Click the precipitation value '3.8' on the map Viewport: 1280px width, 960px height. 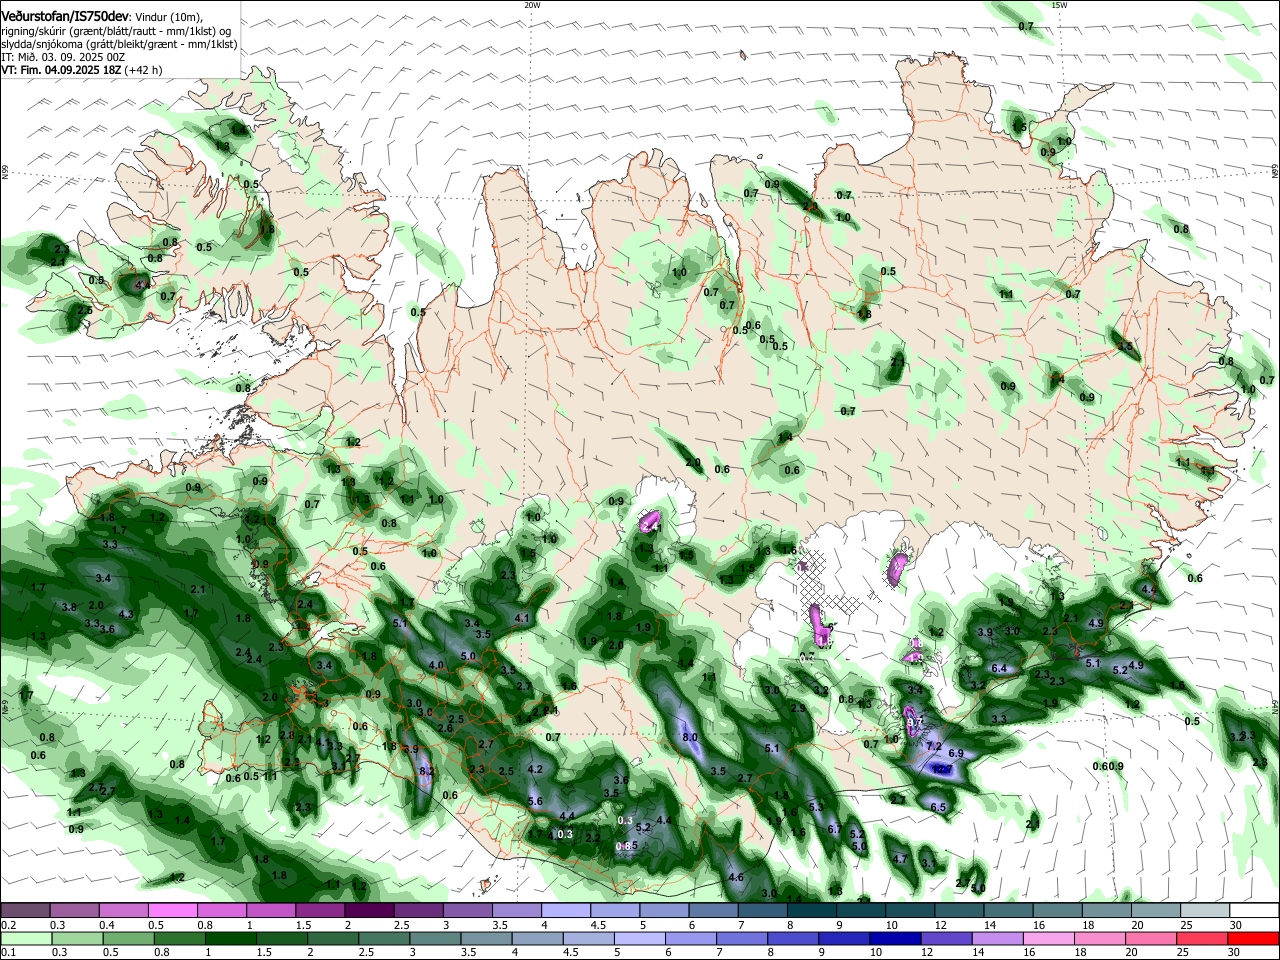69,607
